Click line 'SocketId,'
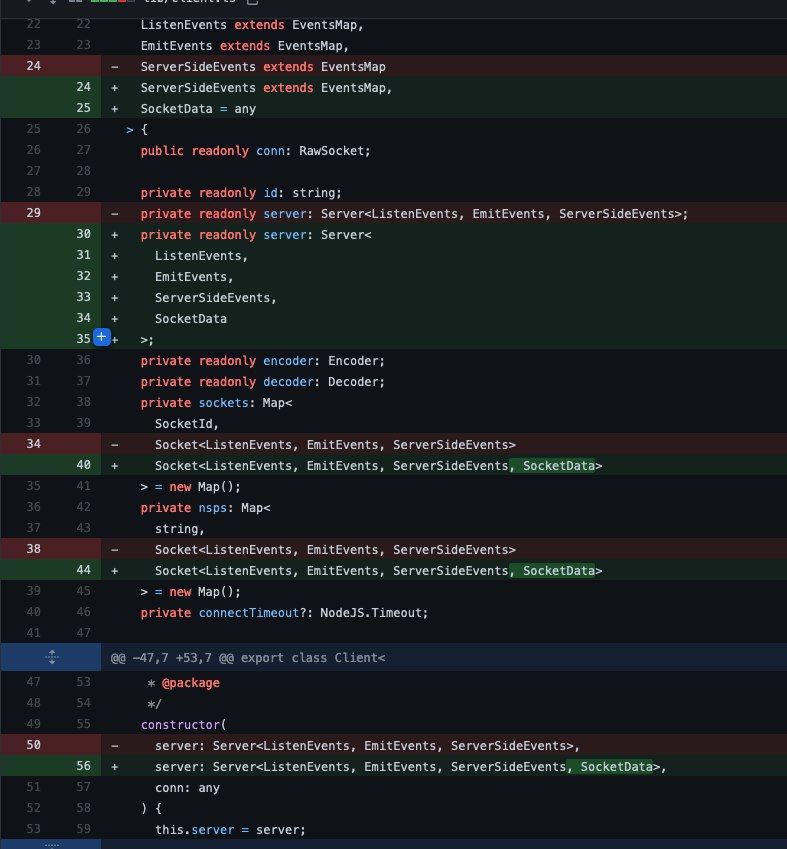The width and height of the screenshot is (787, 849). click(x=187, y=424)
